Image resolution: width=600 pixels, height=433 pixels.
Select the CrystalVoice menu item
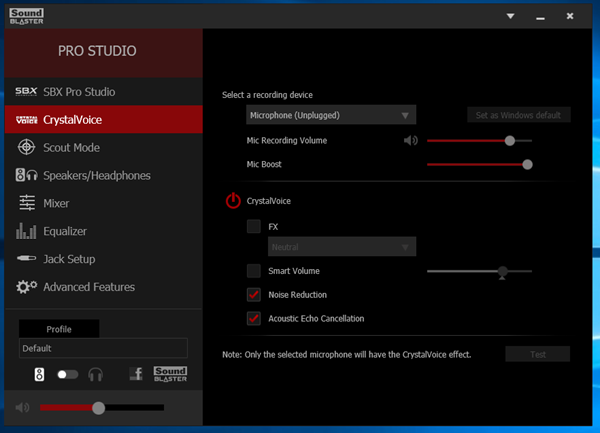click(104, 120)
